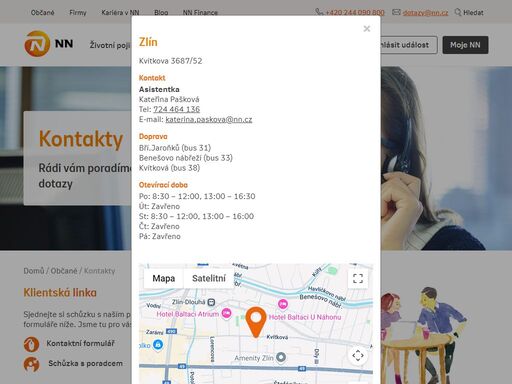Open Hledat search
512x384 pixels.
click(x=473, y=13)
